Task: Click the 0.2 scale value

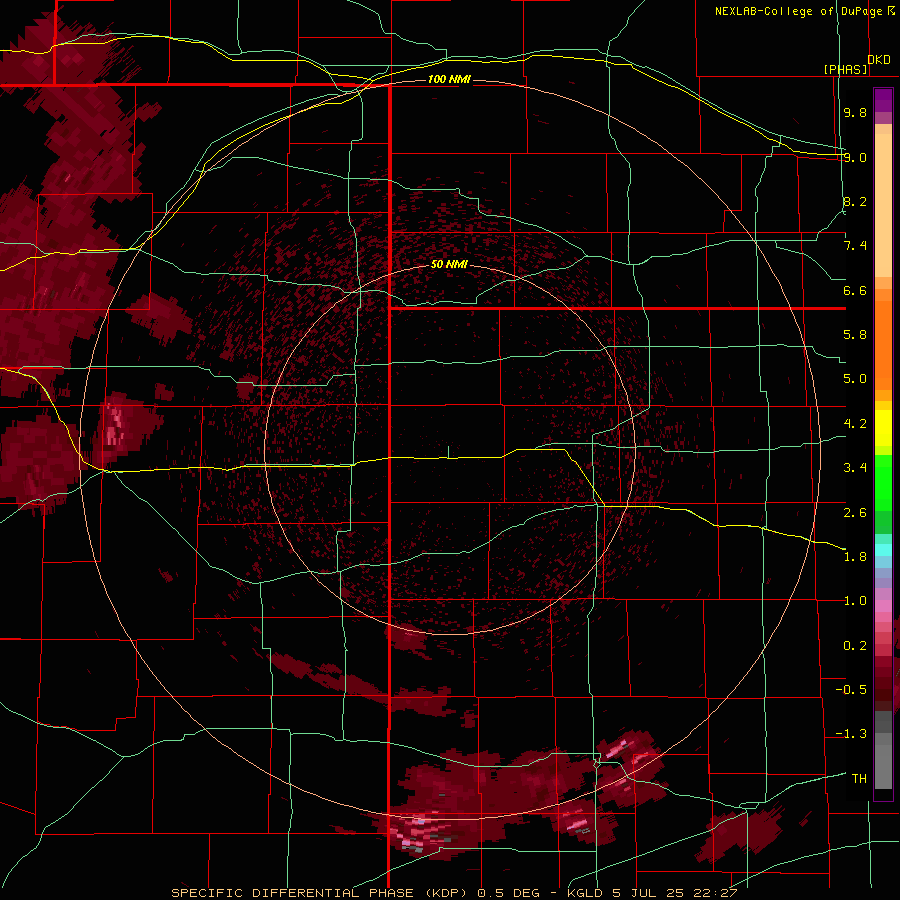Action: tap(855, 646)
